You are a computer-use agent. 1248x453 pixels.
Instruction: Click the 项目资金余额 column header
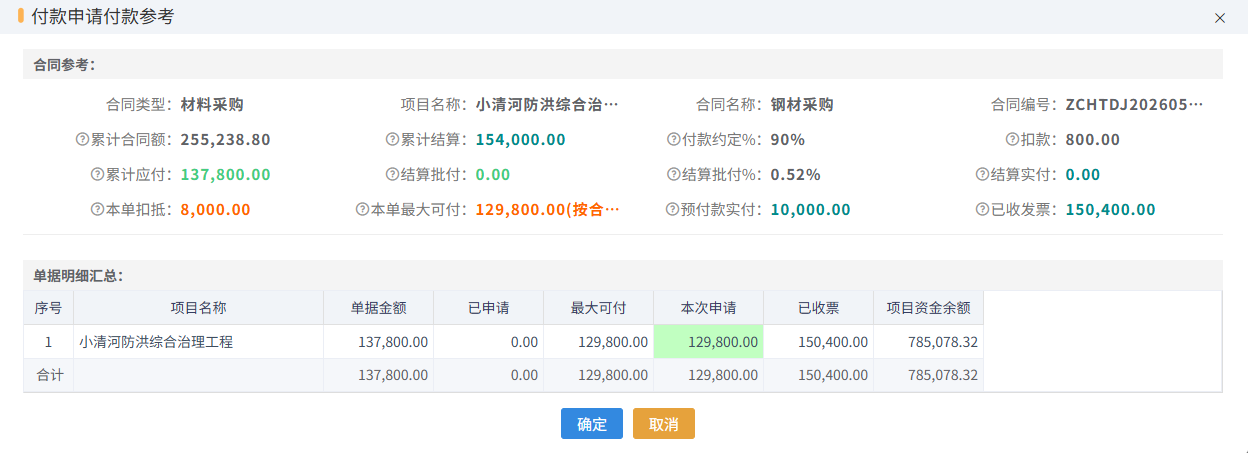(929, 308)
